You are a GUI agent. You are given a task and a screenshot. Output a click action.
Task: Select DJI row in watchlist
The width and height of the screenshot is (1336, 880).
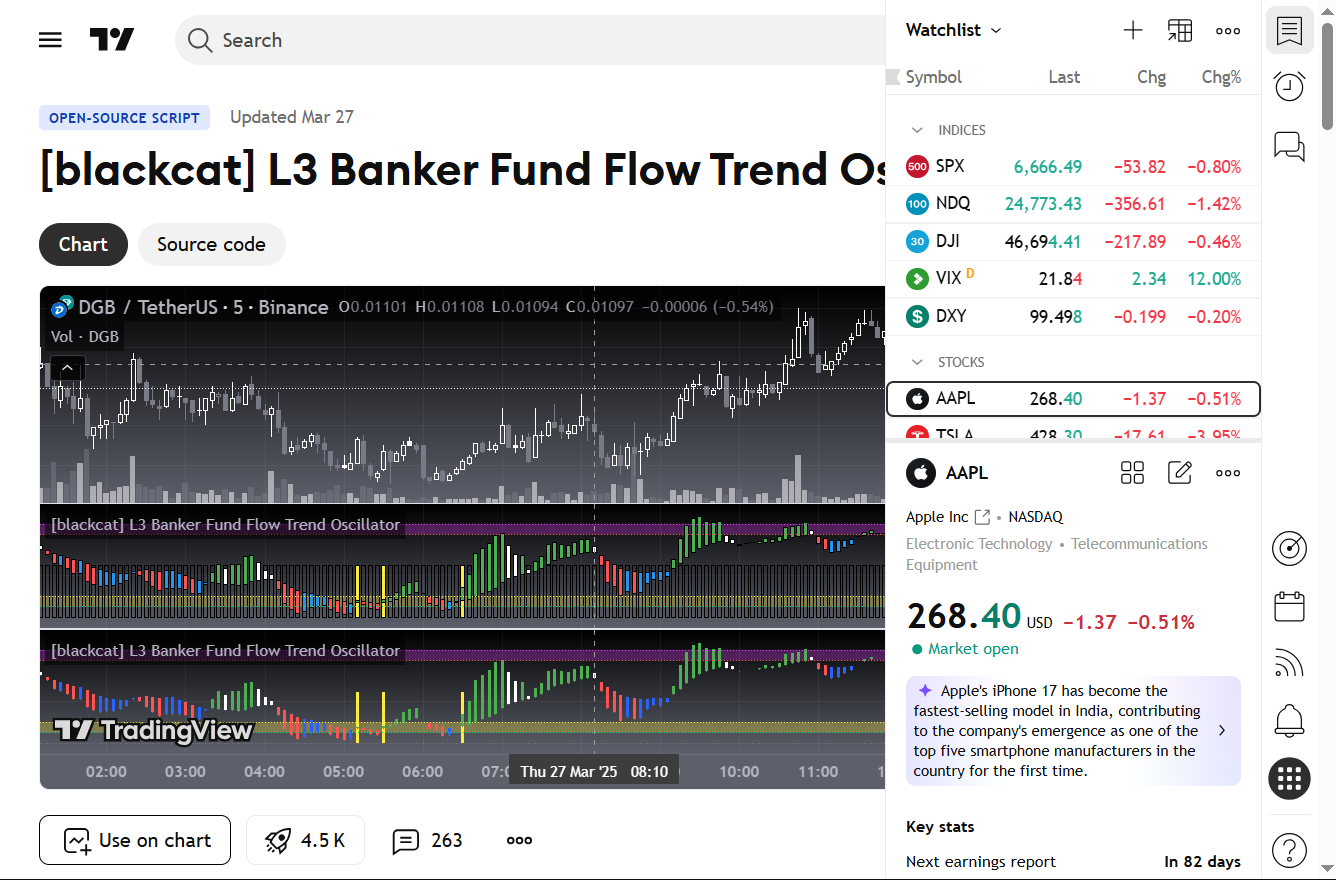tap(1073, 241)
